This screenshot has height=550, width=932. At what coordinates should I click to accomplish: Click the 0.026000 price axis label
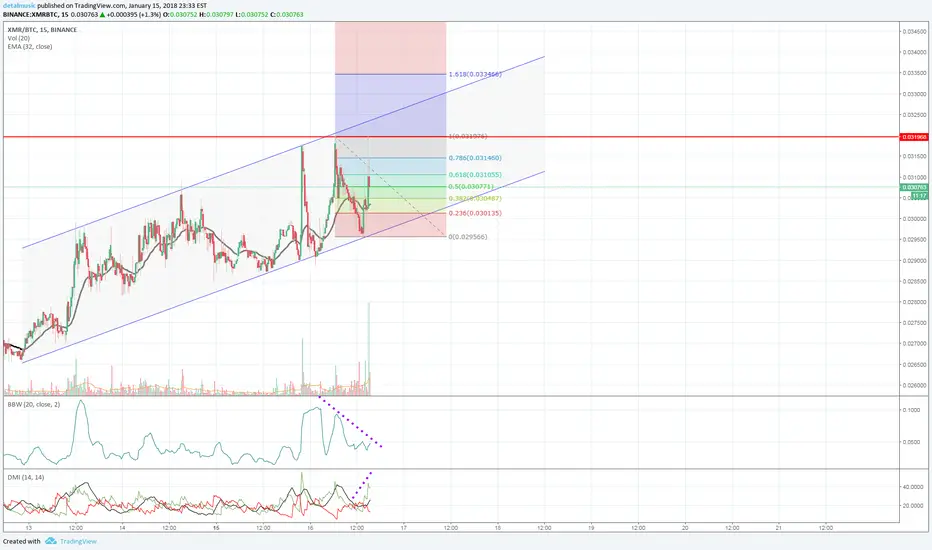tap(915, 385)
